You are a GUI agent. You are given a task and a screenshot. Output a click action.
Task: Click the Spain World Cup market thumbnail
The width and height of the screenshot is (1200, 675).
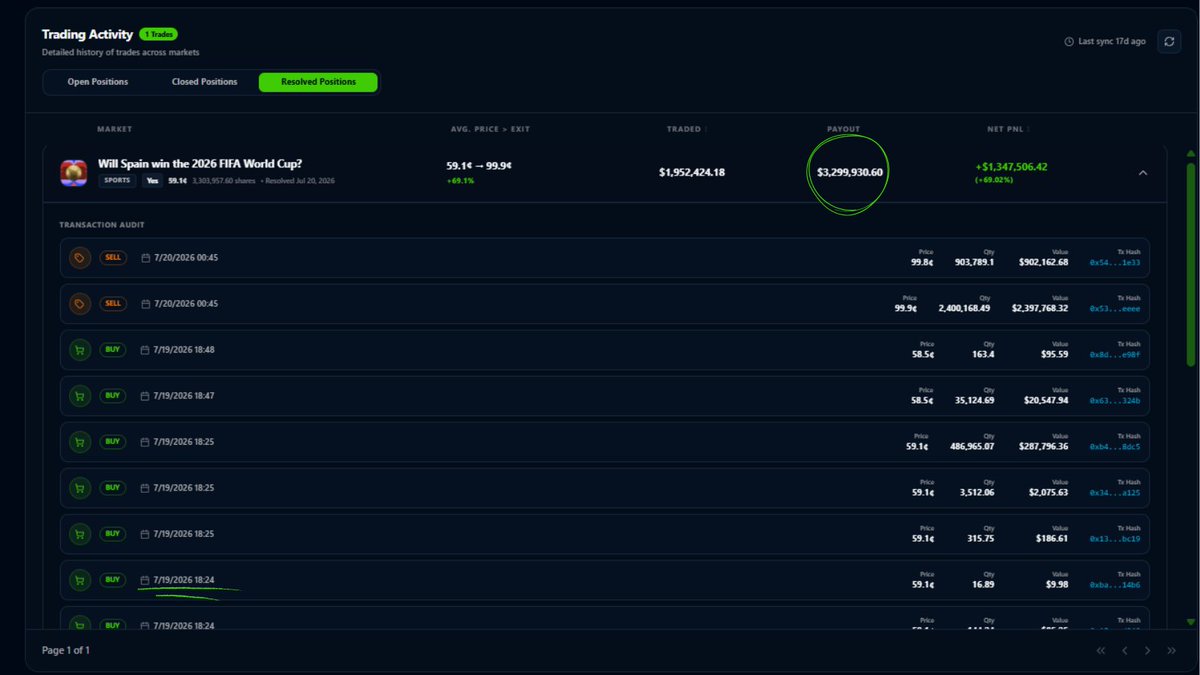pyautogui.click(x=74, y=172)
